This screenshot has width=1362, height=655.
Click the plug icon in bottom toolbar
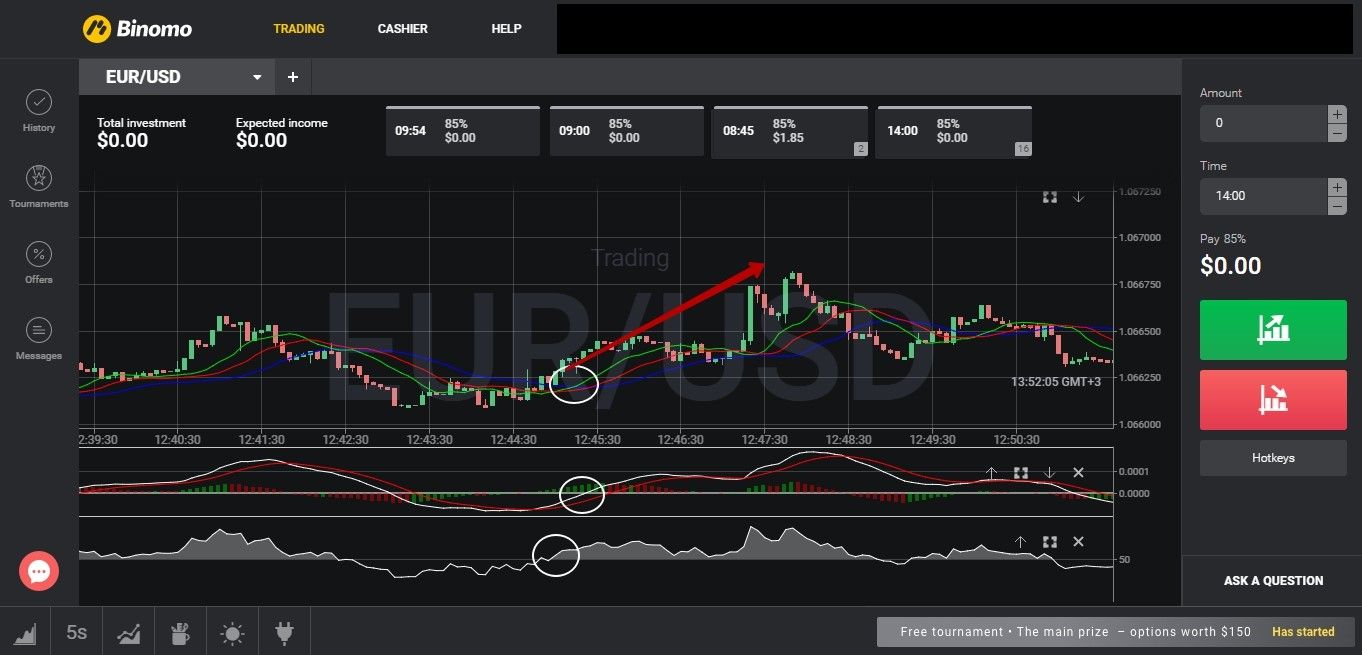pyautogui.click(x=284, y=632)
